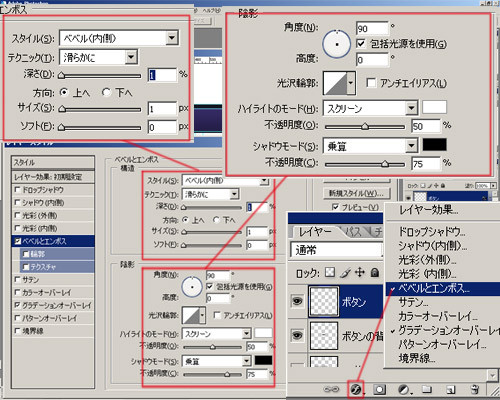The image size is (500, 400).
Task: Enable the テクスチャ sub-option checkbox
Action: pyautogui.click(x=26, y=267)
